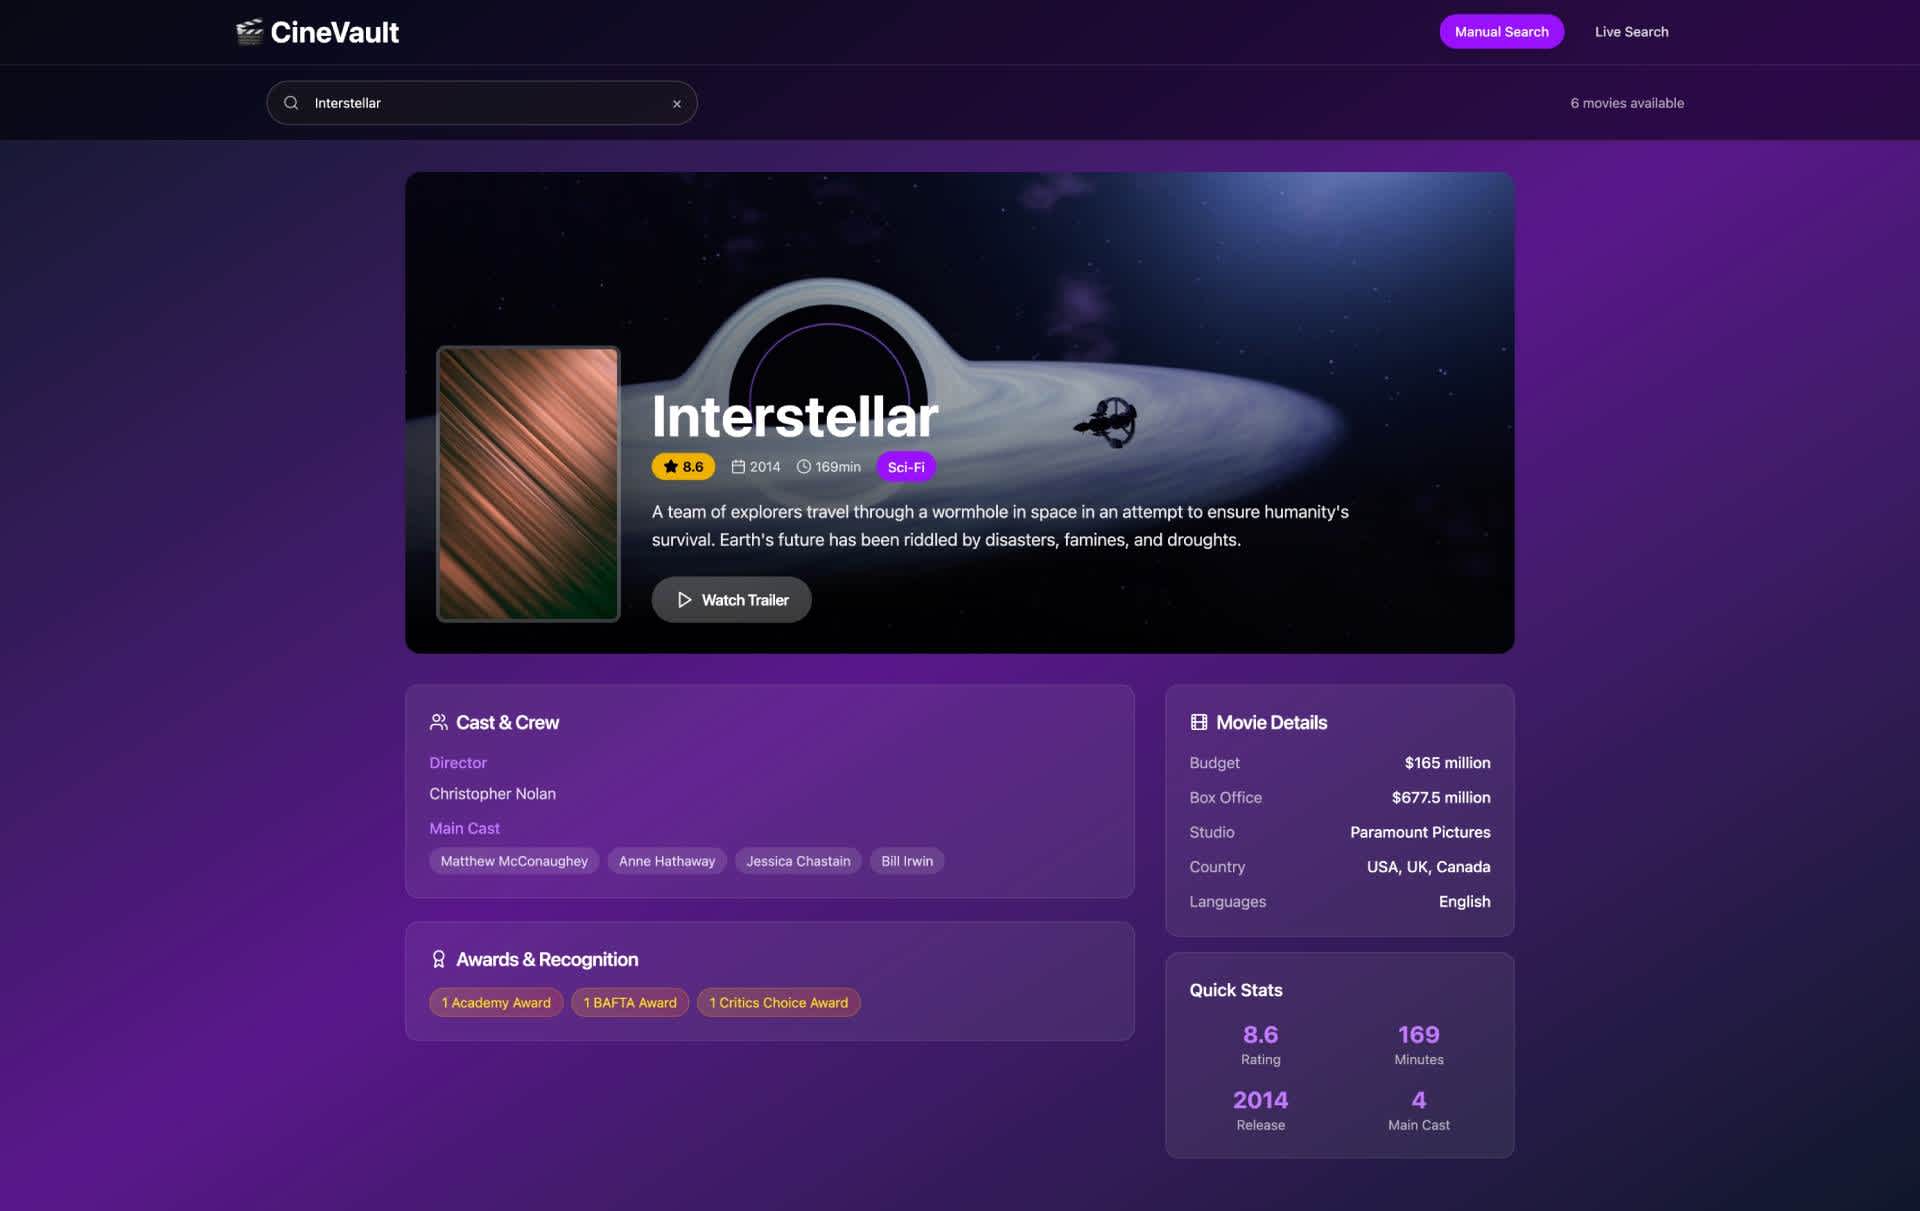This screenshot has height=1211, width=1920.
Task: Clear the search field with X
Action: (677, 104)
